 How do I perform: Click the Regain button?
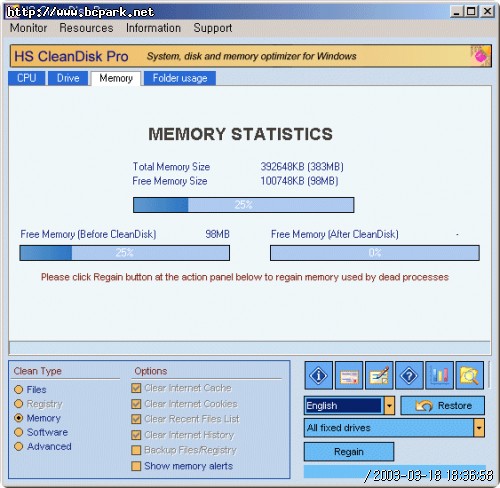coord(349,452)
